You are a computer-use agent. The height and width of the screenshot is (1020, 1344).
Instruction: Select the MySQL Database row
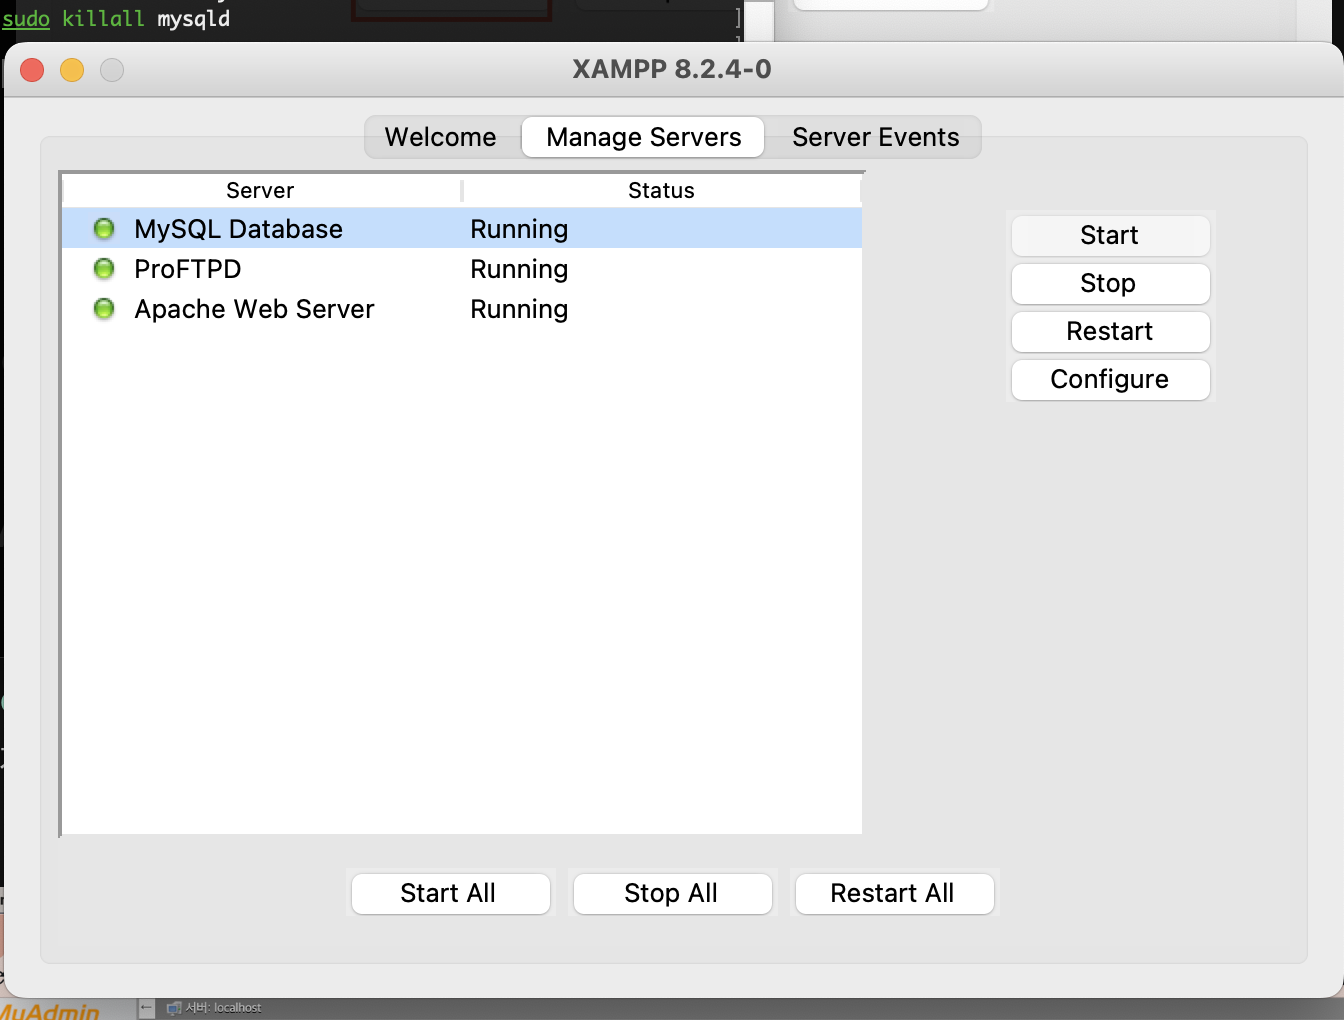[462, 229]
